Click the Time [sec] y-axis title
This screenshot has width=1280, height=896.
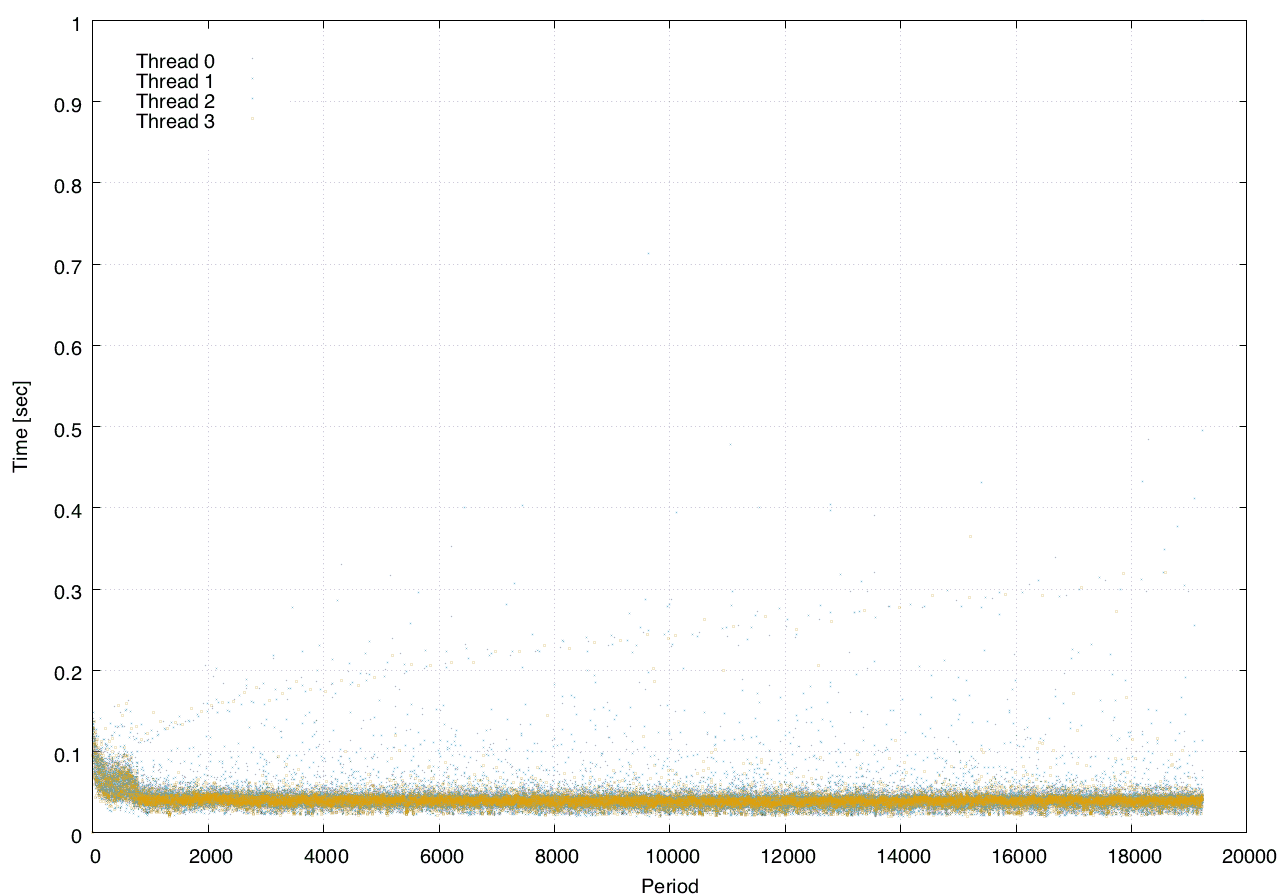pyautogui.click(x=21, y=427)
